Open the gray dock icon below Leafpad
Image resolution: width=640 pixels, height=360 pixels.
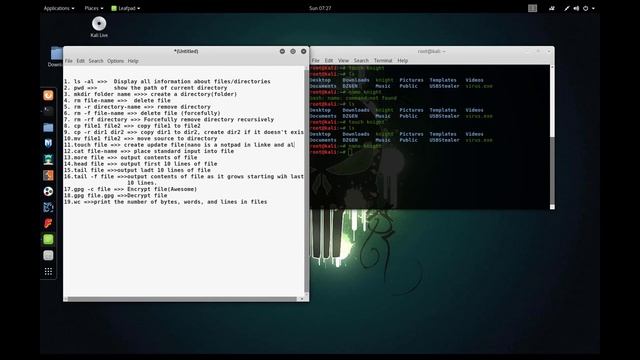pos(48,256)
